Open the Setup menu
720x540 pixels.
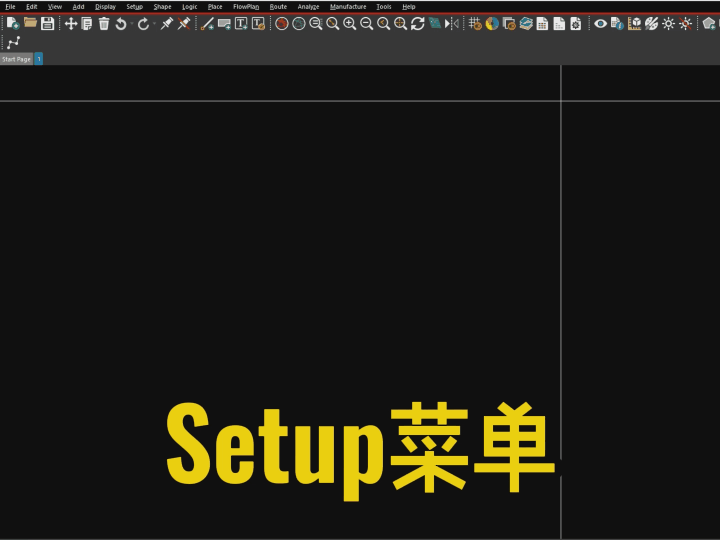point(134,6)
